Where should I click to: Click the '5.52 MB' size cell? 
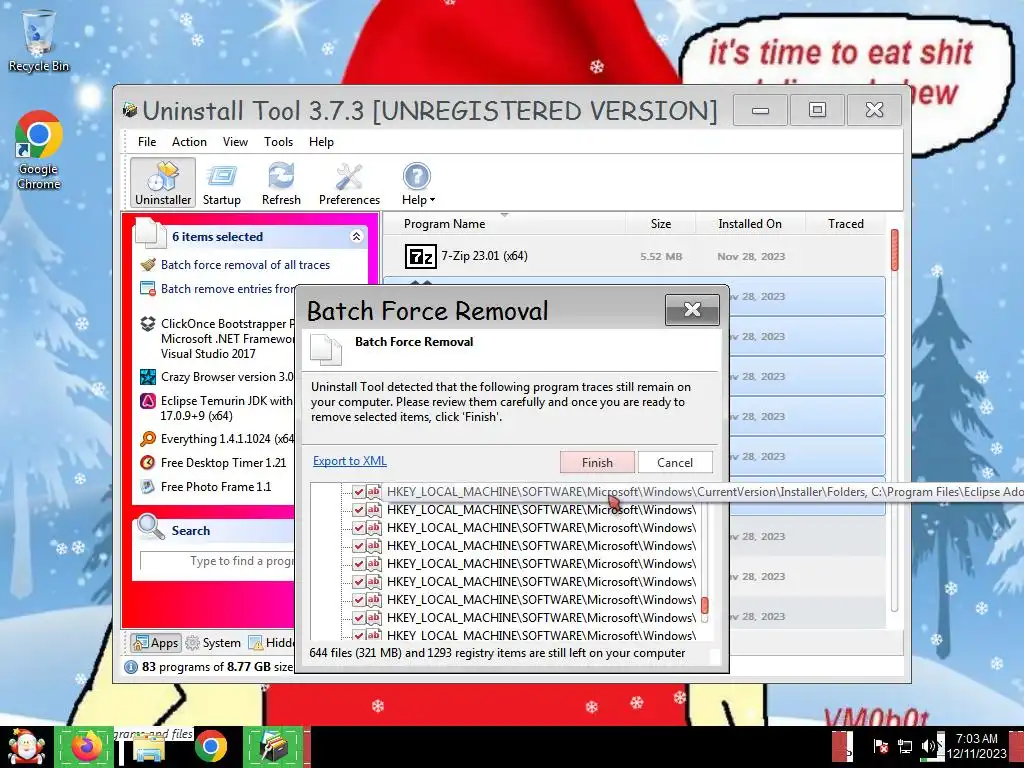coord(661,257)
